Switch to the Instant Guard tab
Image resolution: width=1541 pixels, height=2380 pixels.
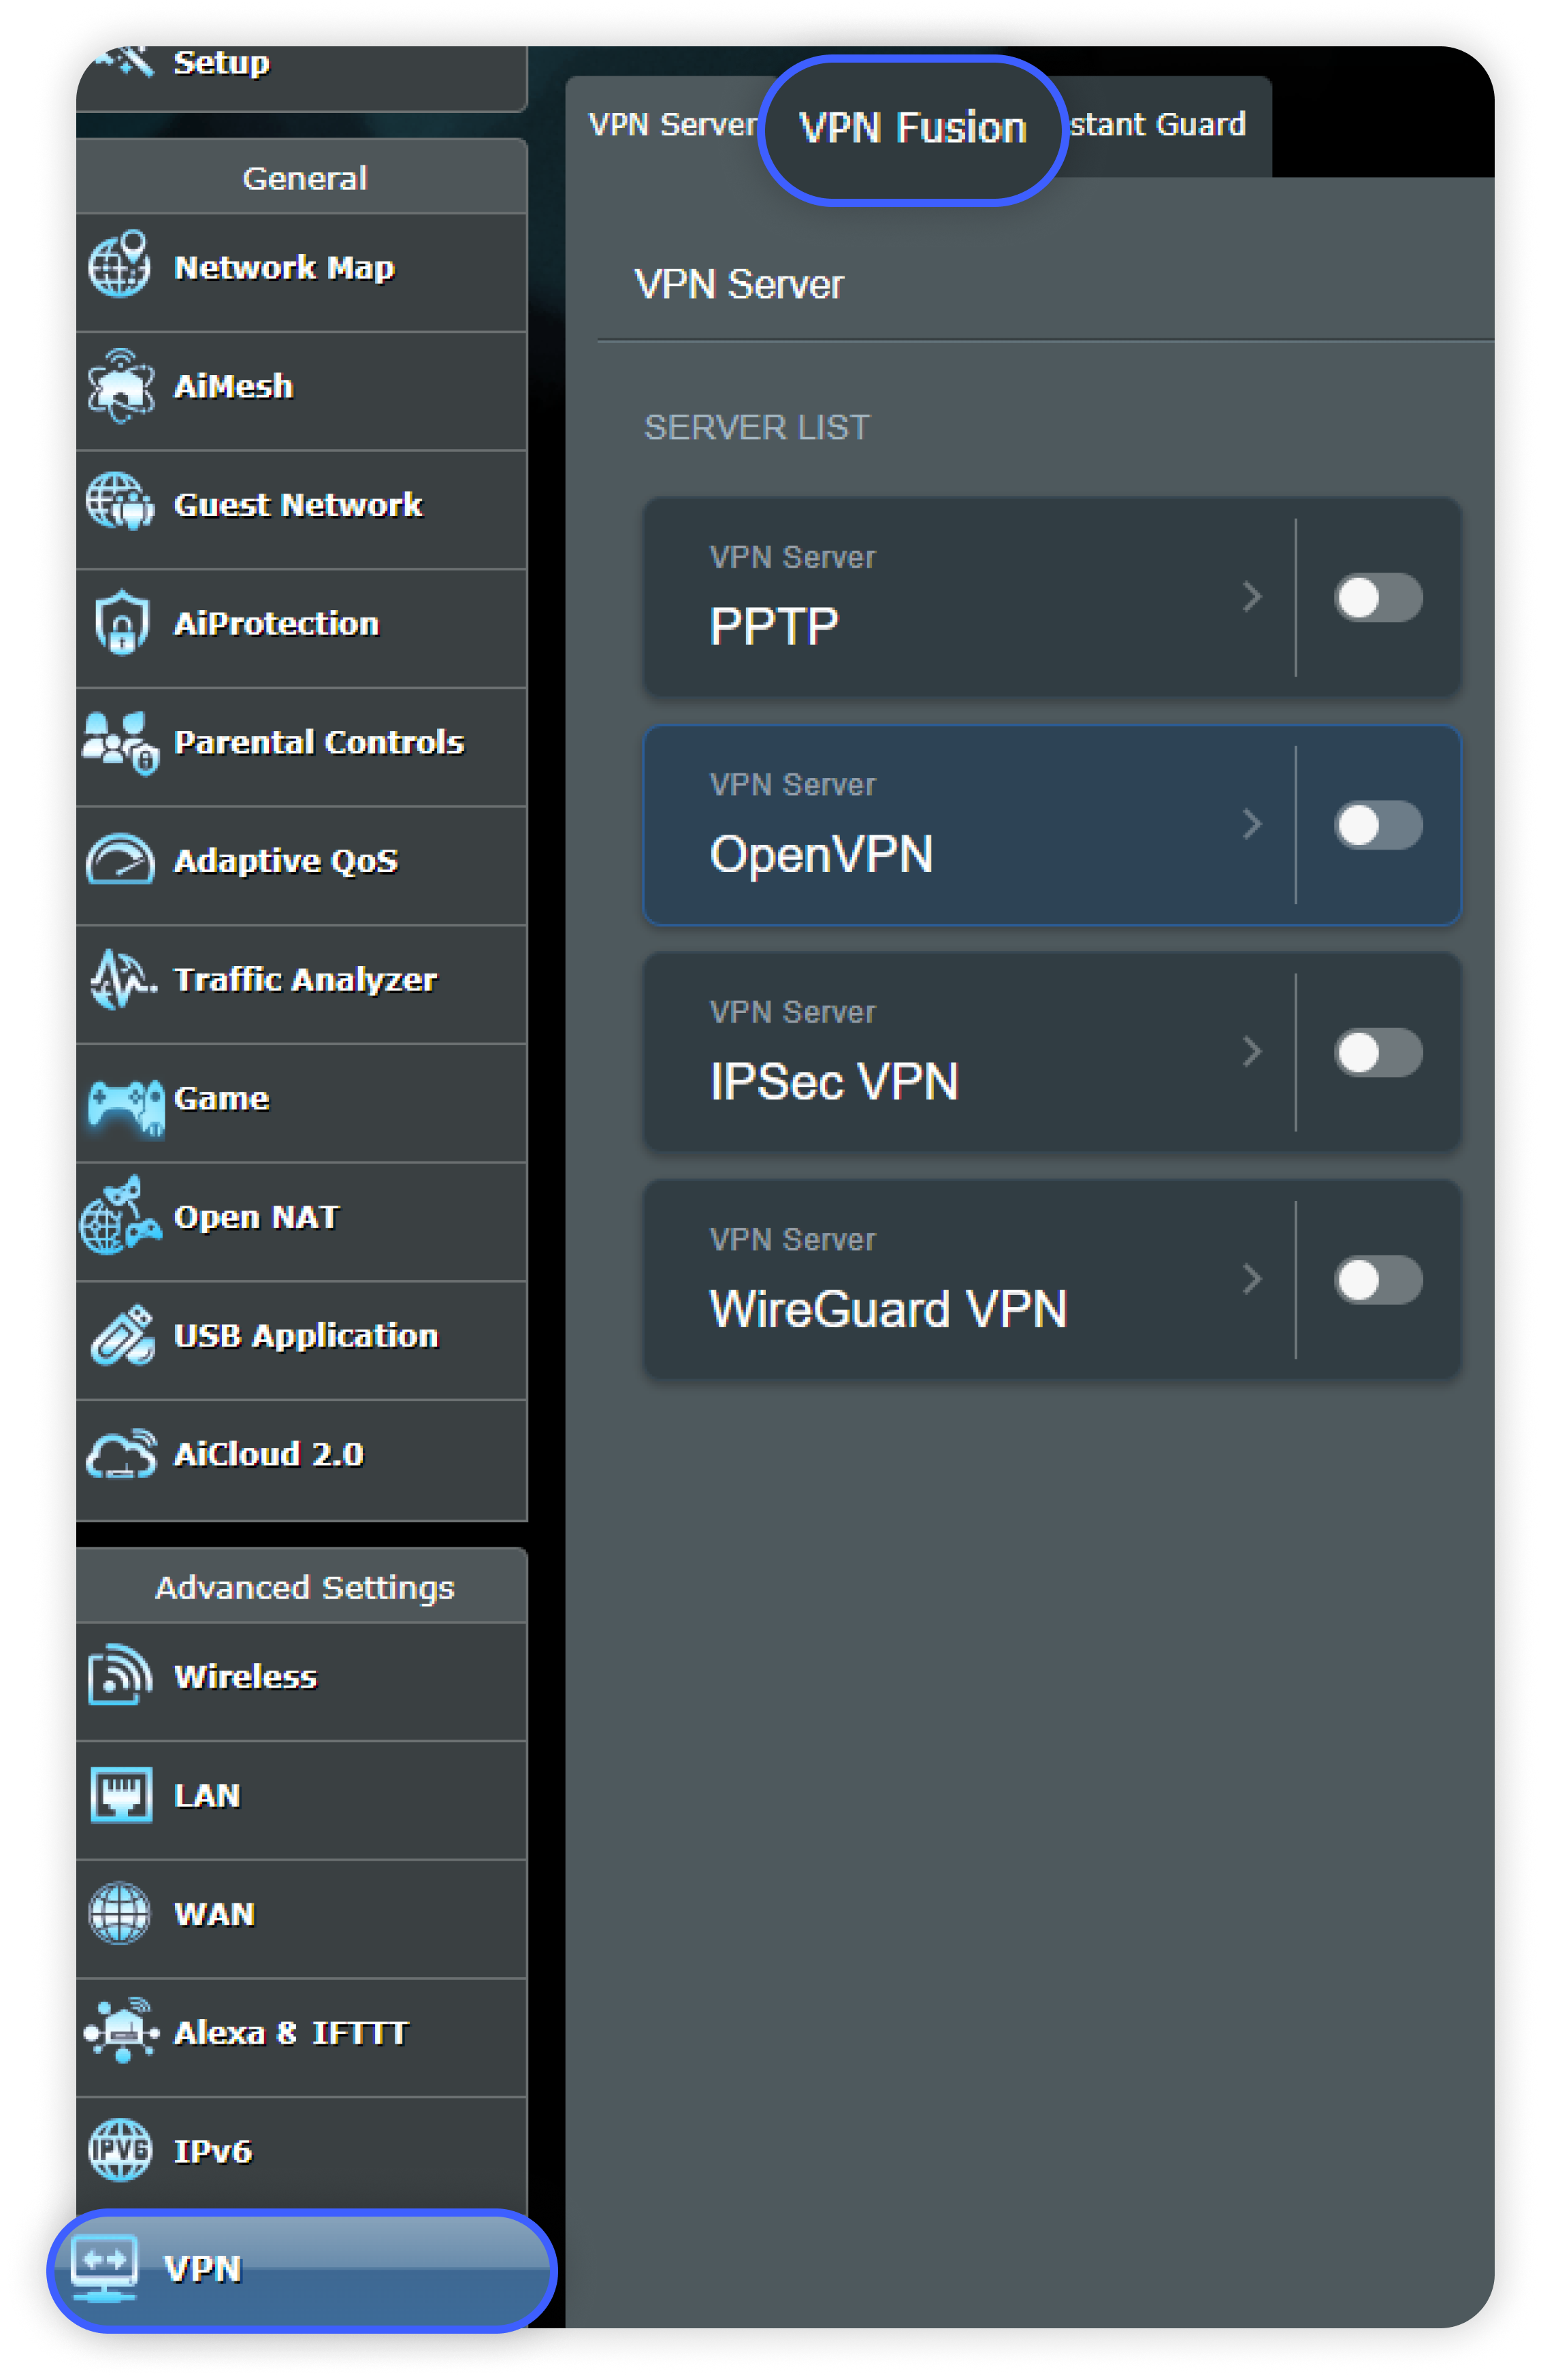tap(1157, 125)
